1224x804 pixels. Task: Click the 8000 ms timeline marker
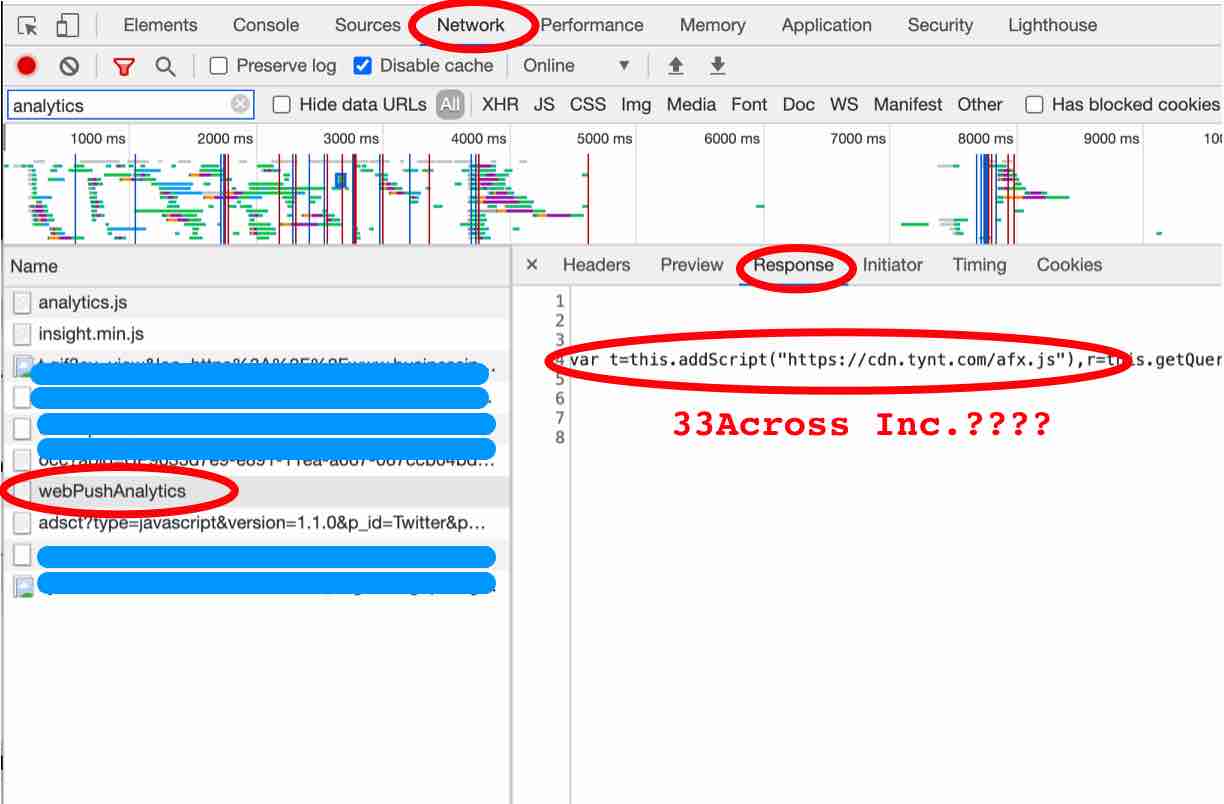(985, 139)
